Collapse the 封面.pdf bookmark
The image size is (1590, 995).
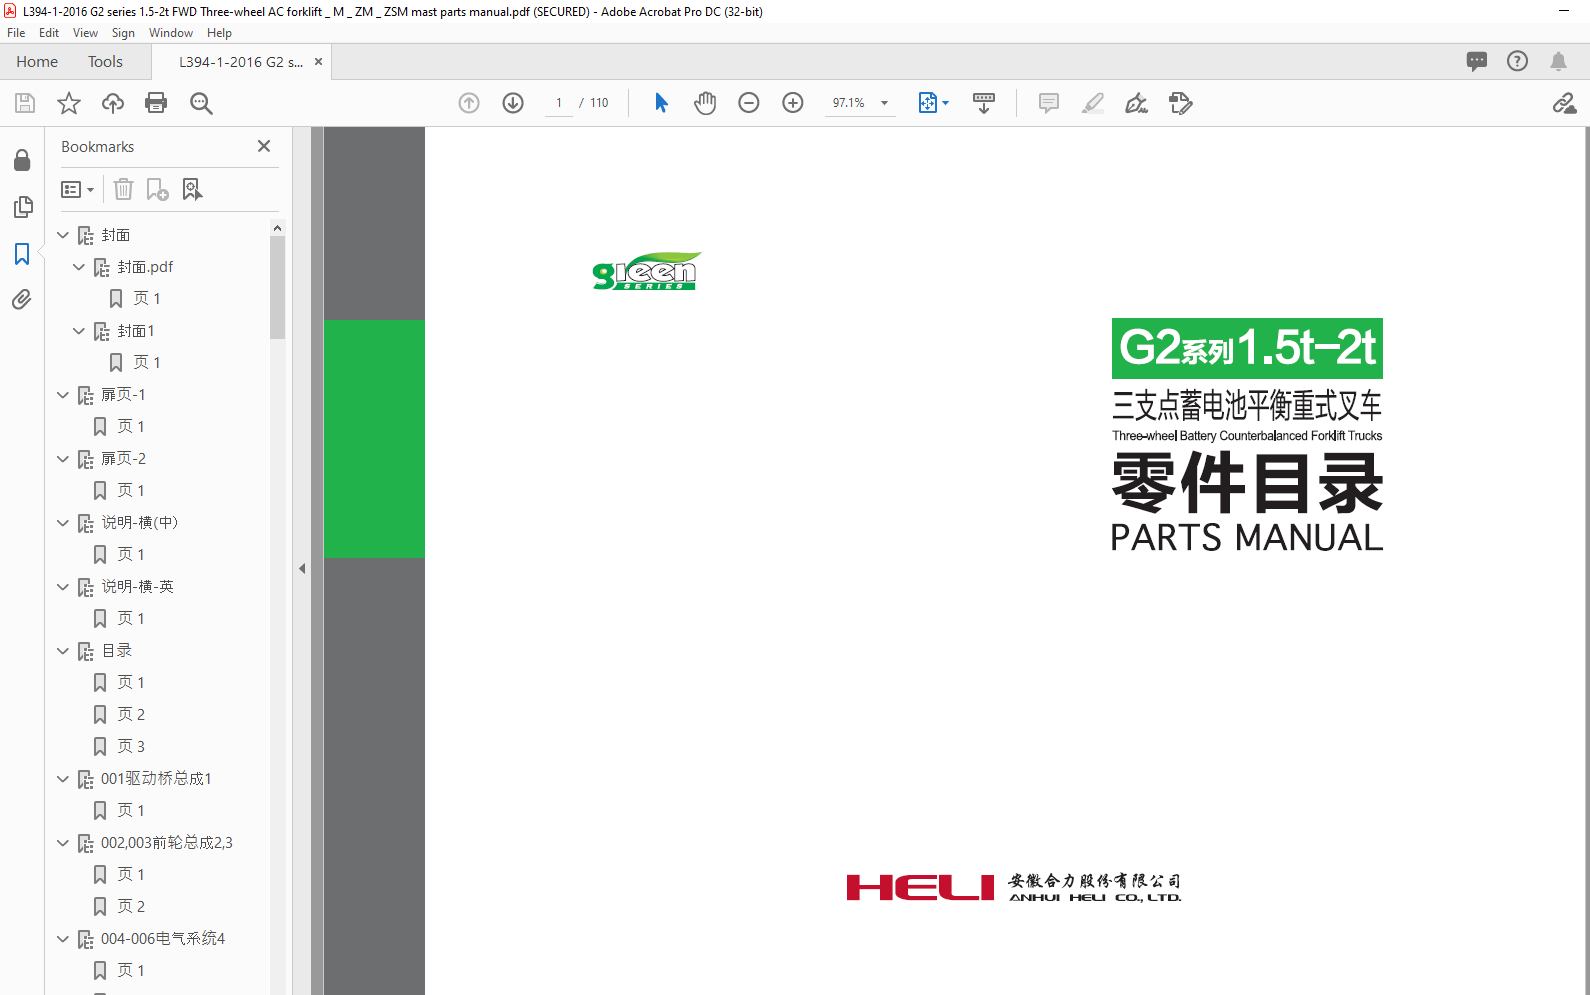coord(79,267)
